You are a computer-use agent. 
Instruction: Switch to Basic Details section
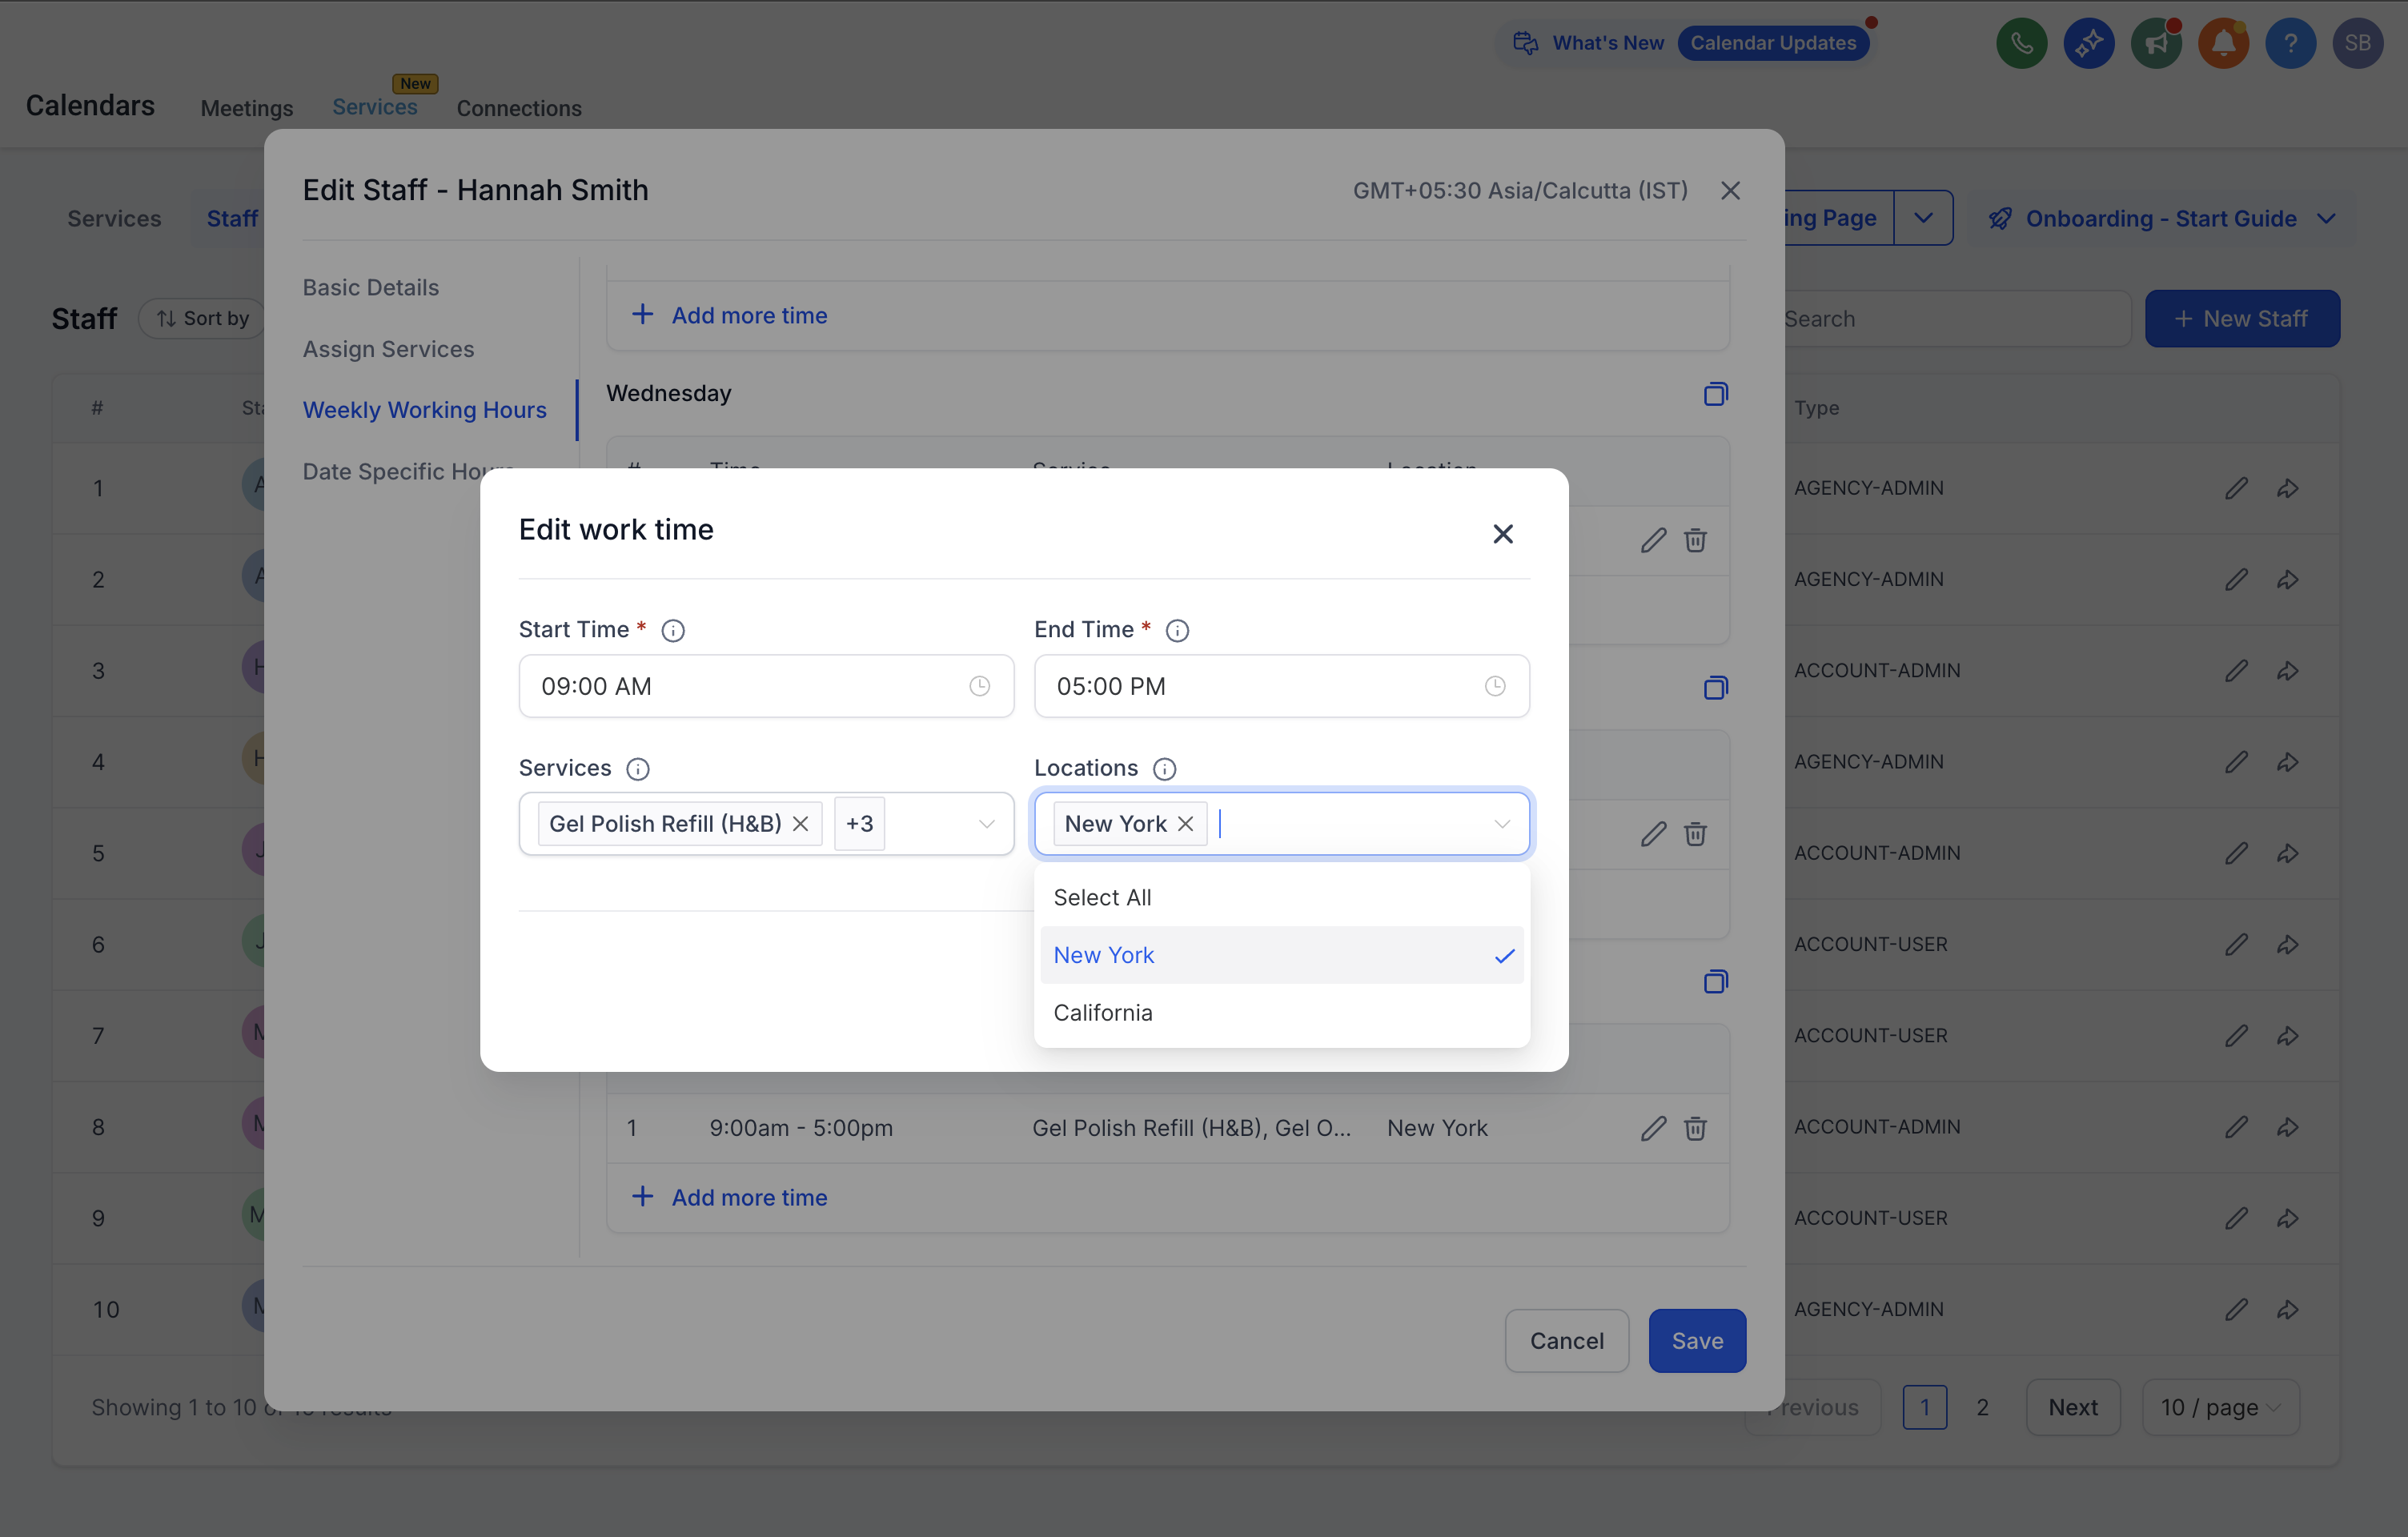point(371,288)
